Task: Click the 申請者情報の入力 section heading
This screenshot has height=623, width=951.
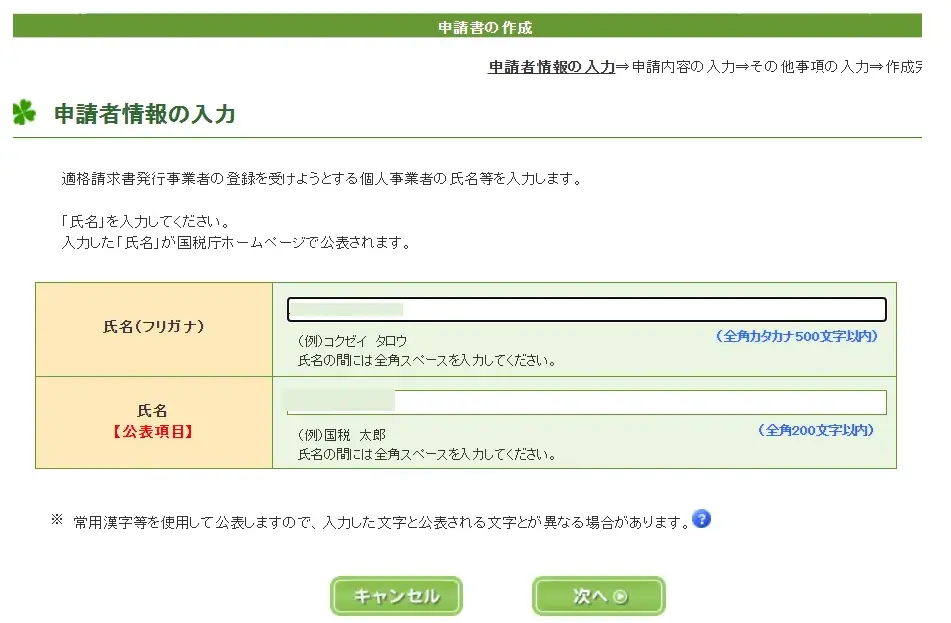Action: (145, 114)
